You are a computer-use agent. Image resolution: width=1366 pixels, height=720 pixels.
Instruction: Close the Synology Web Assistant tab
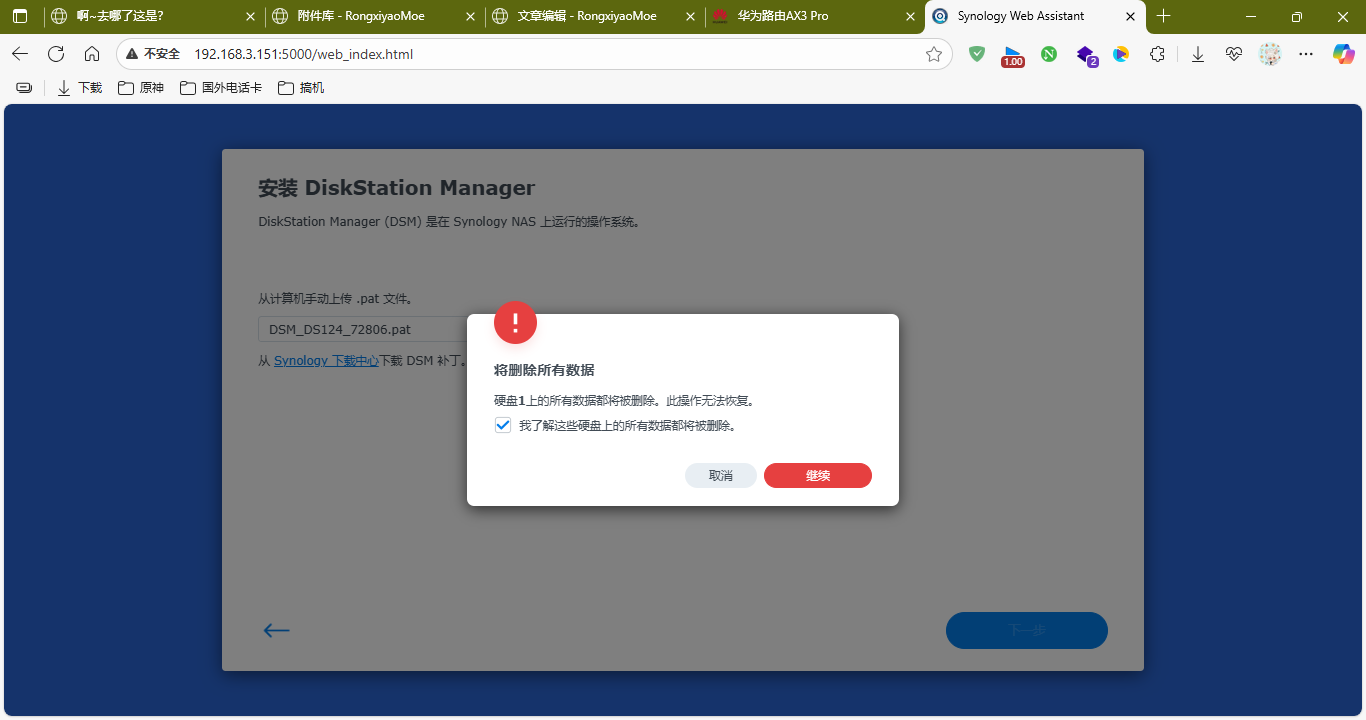pyautogui.click(x=1130, y=16)
